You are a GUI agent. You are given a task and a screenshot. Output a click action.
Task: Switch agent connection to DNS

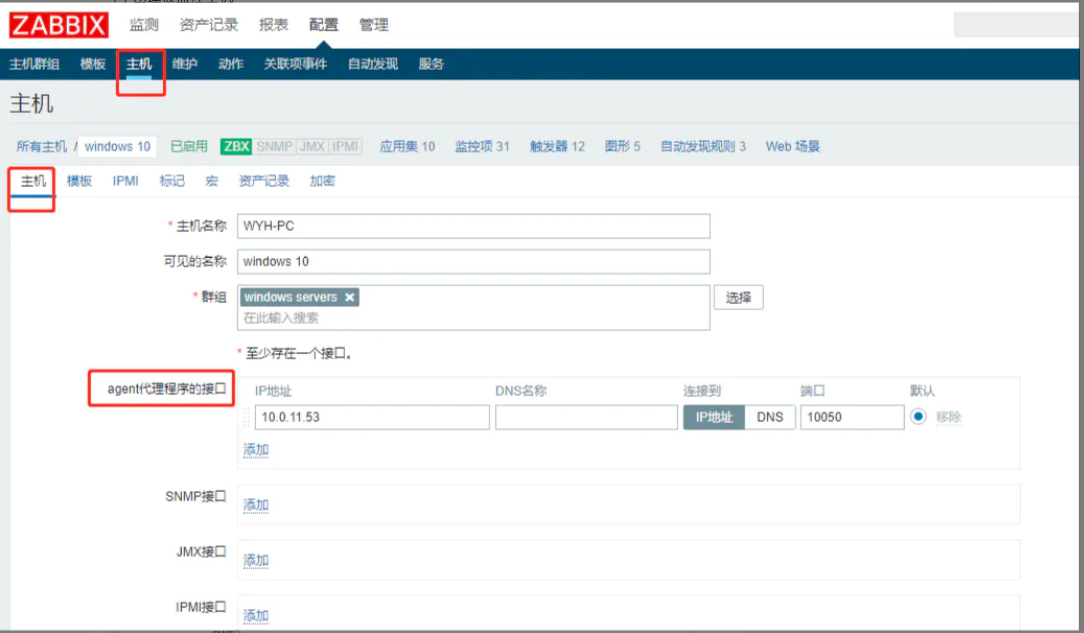click(x=769, y=417)
